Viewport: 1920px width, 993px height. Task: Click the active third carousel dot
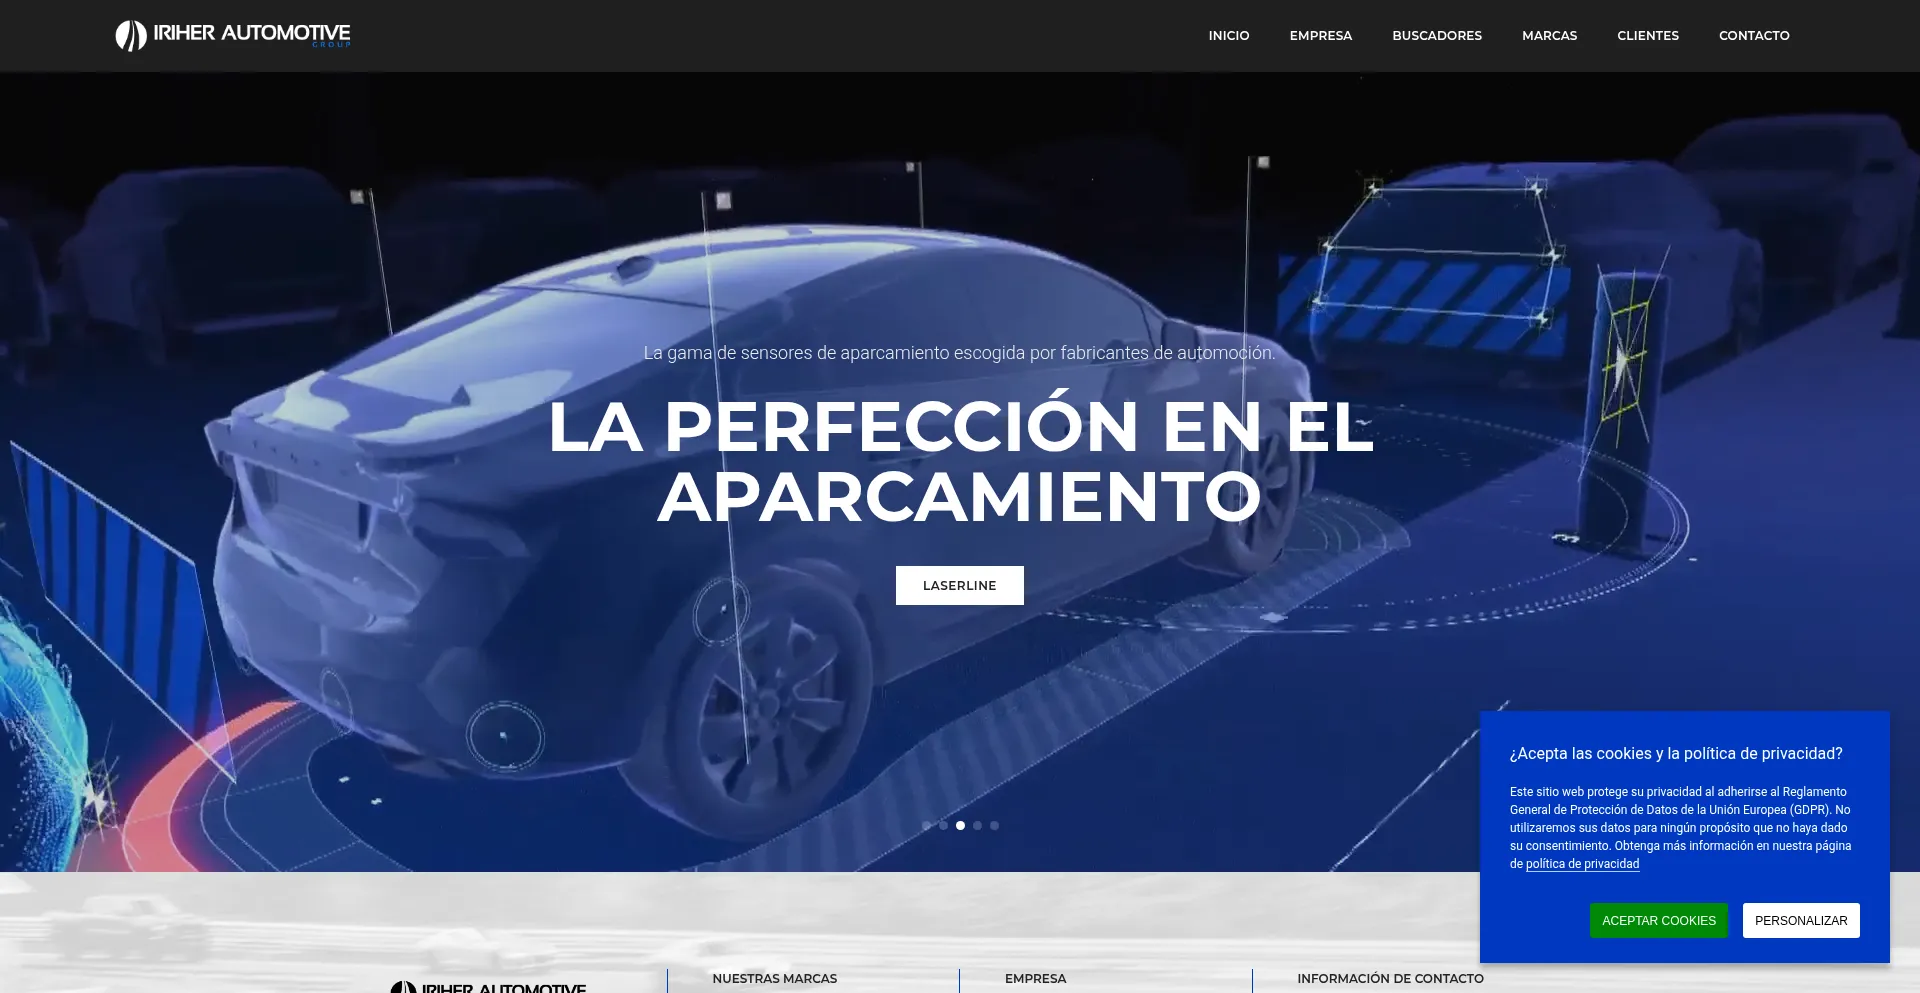coord(960,825)
